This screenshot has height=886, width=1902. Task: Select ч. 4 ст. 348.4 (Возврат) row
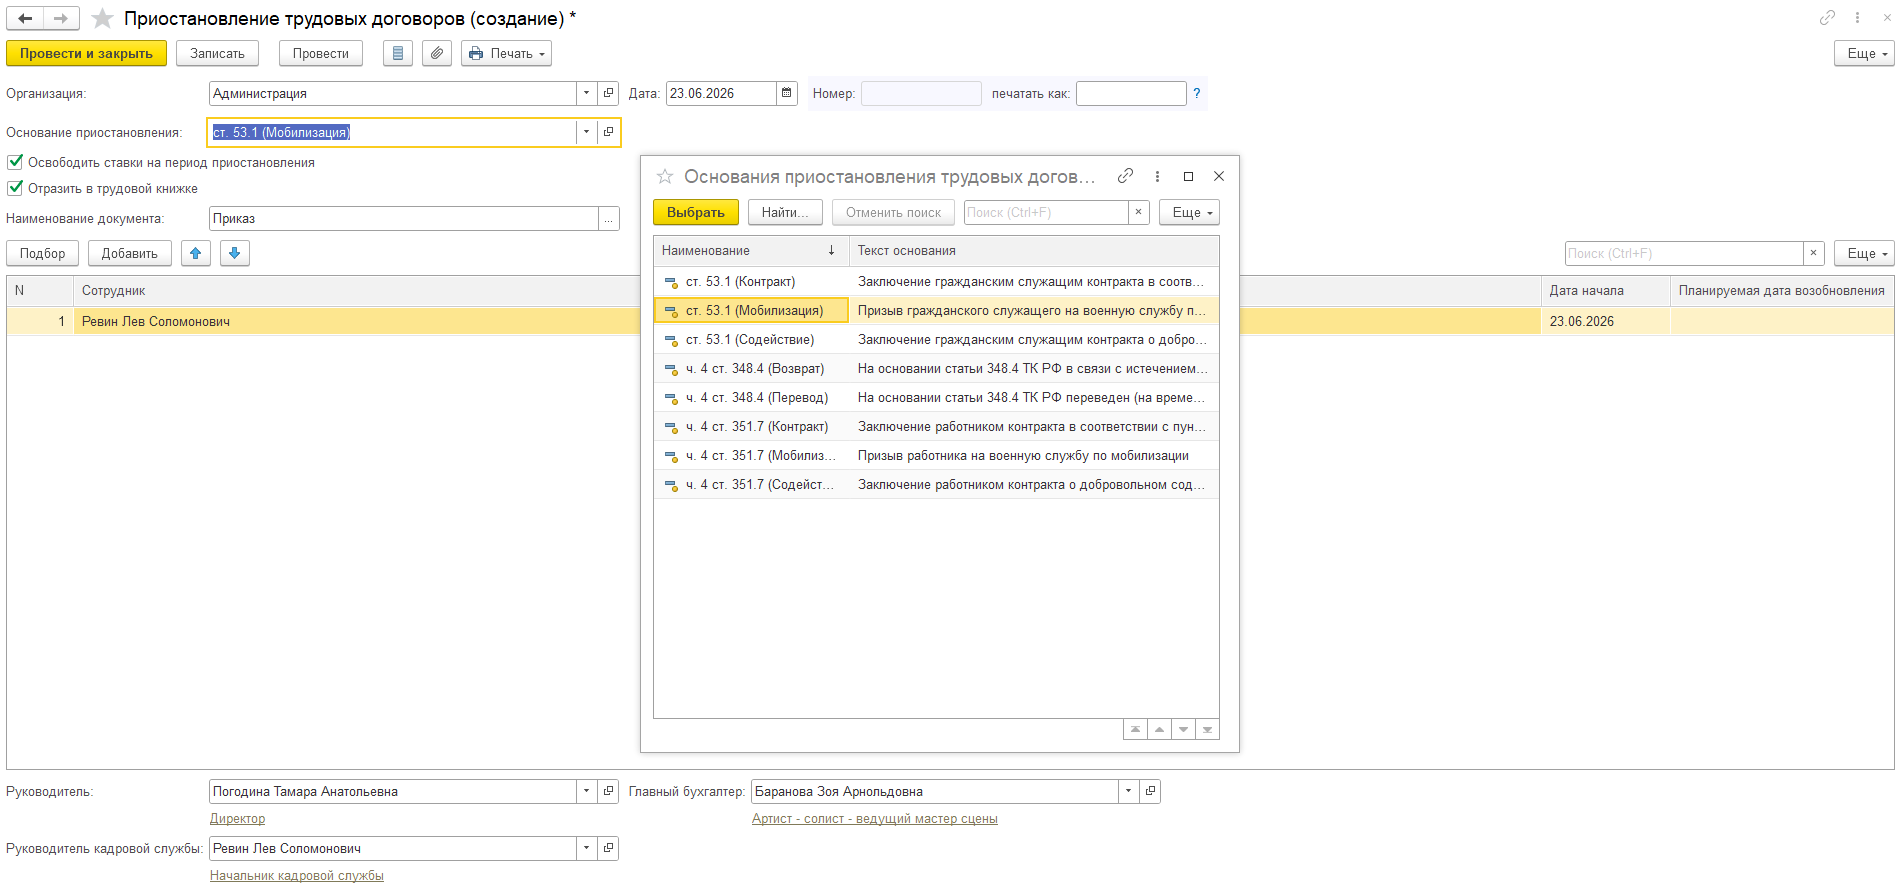(936, 369)
